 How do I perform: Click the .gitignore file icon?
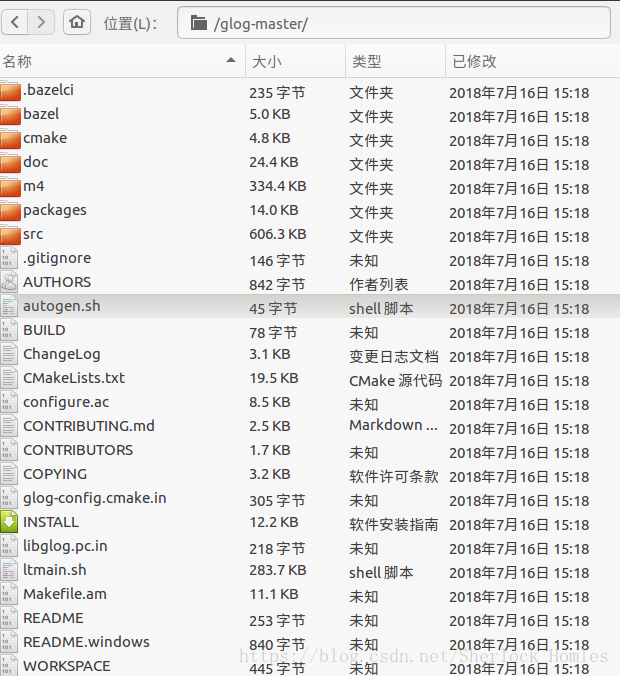coord(9,258)
